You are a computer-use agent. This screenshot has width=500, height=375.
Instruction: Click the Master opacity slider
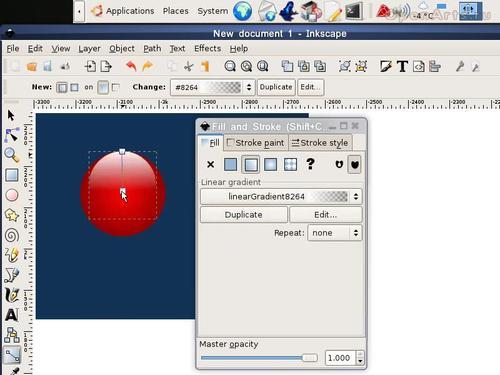click(259, 358)
